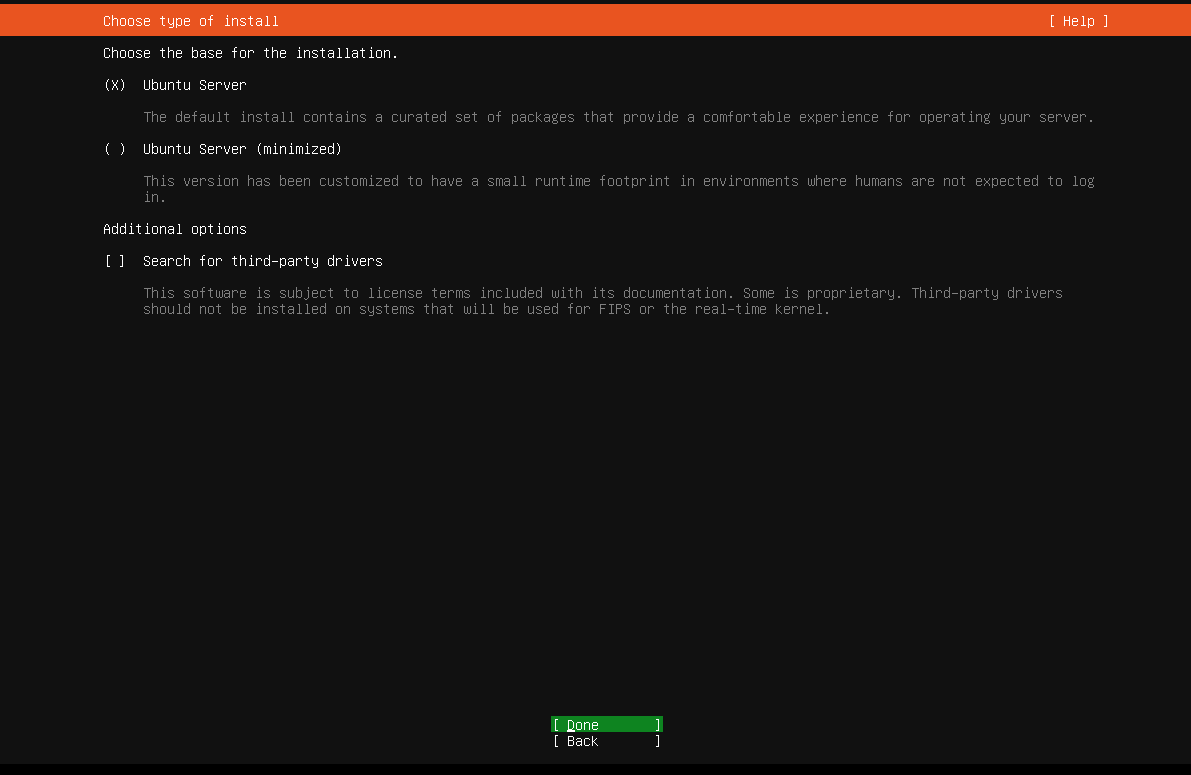Choose Ubuntu Server (minimized) install base
This screenshot has height=775, width=1191.
(x=223, y=149)
